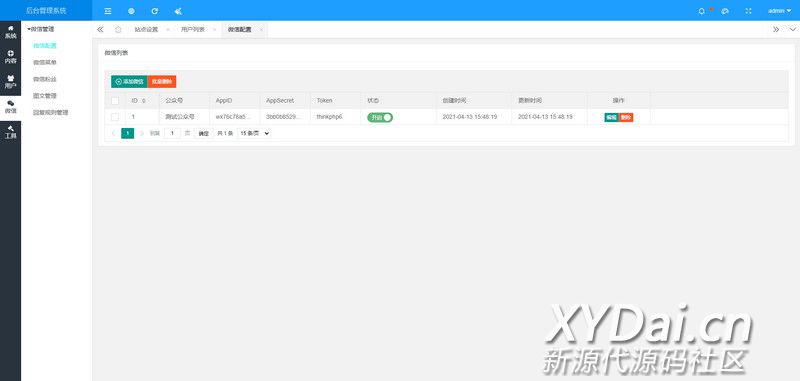Toggle the sidebar collapse hamburger icon
800x381 pixels.
(108, 11)
